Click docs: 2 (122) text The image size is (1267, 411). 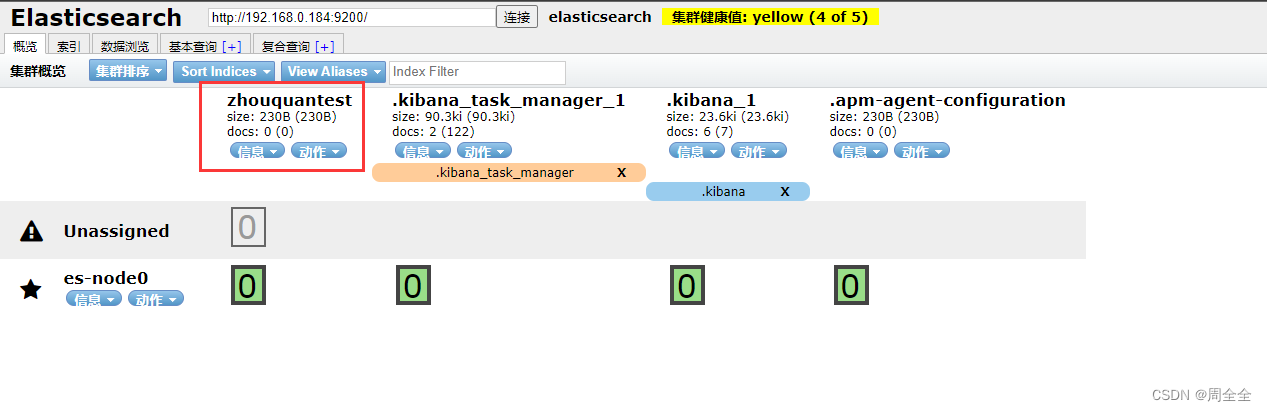[432, 131]
